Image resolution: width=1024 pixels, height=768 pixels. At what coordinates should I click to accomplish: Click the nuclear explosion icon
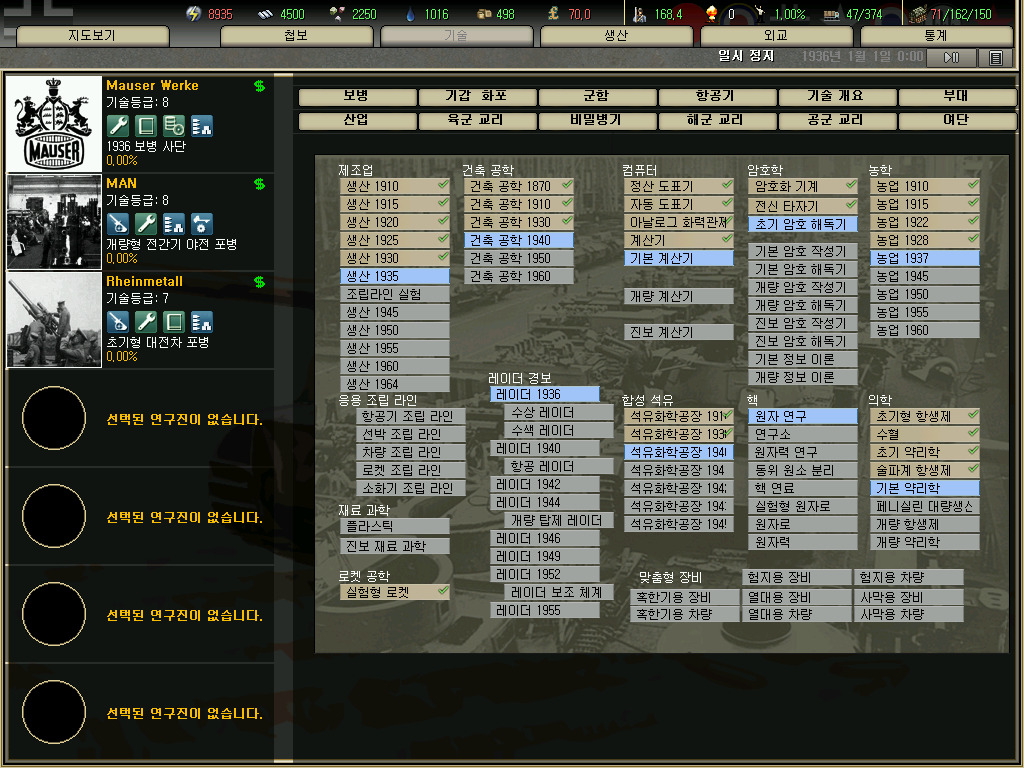coord(711,14)
